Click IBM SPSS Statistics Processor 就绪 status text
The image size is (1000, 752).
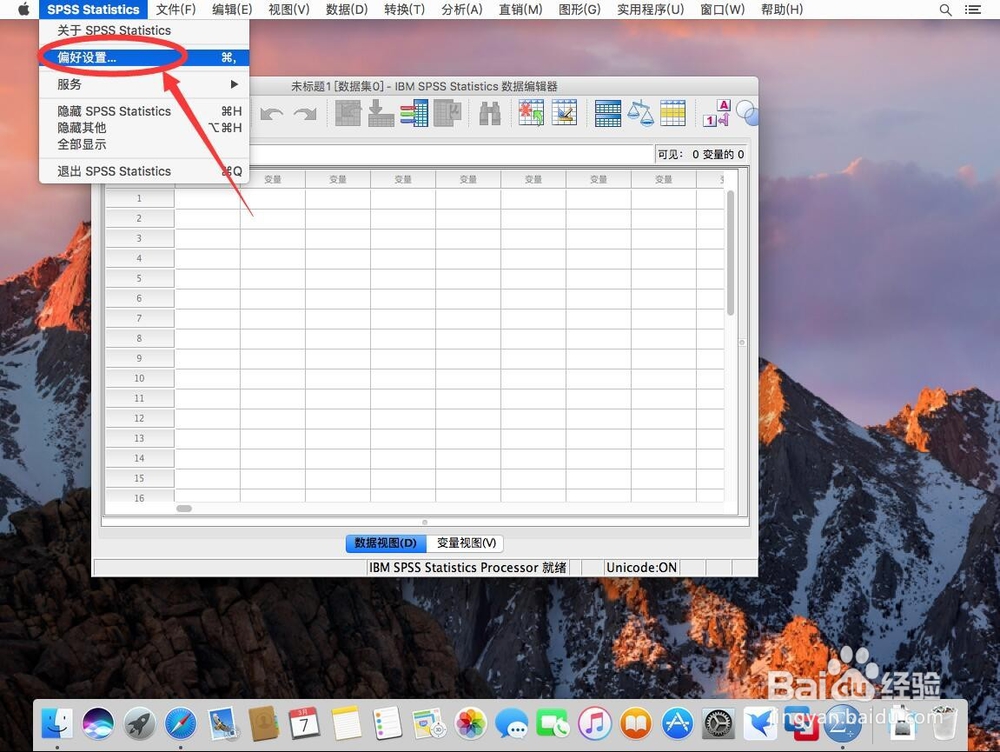[467, 567]
